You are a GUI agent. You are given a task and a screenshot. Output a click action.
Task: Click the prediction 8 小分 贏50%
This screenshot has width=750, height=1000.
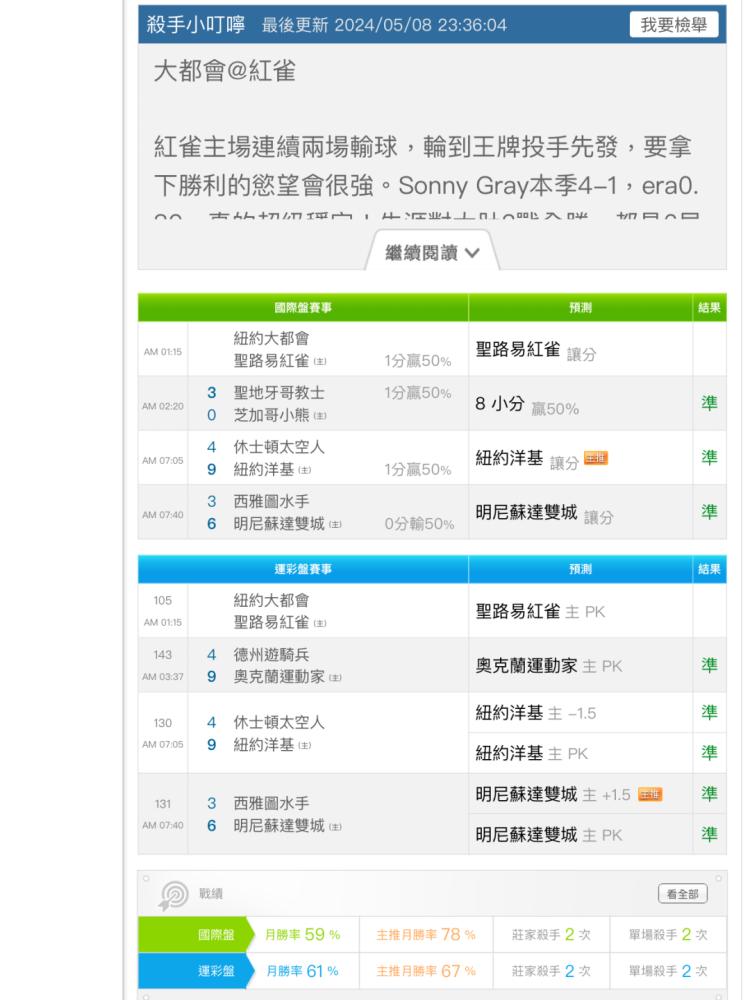tap(527, 405)
